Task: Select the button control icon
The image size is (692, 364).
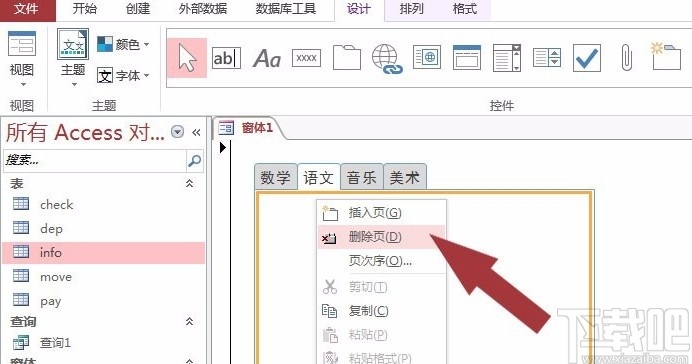Action: pos(306,58)
